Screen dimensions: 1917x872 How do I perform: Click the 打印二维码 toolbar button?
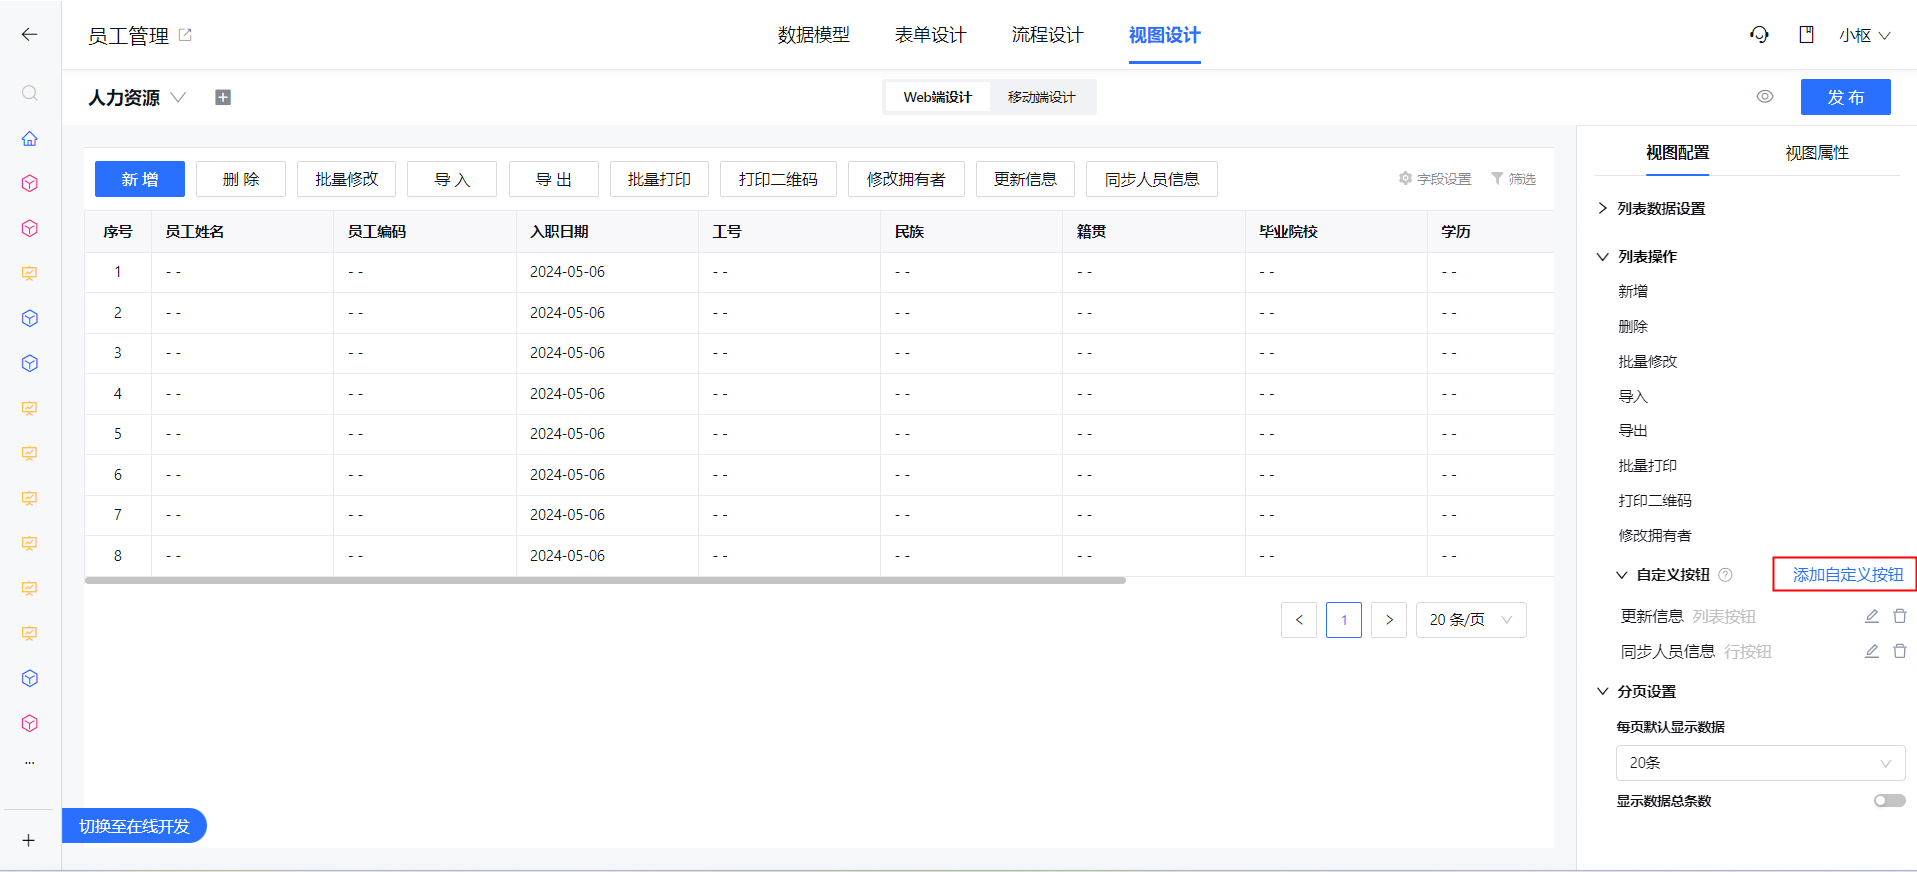(778, 179)
